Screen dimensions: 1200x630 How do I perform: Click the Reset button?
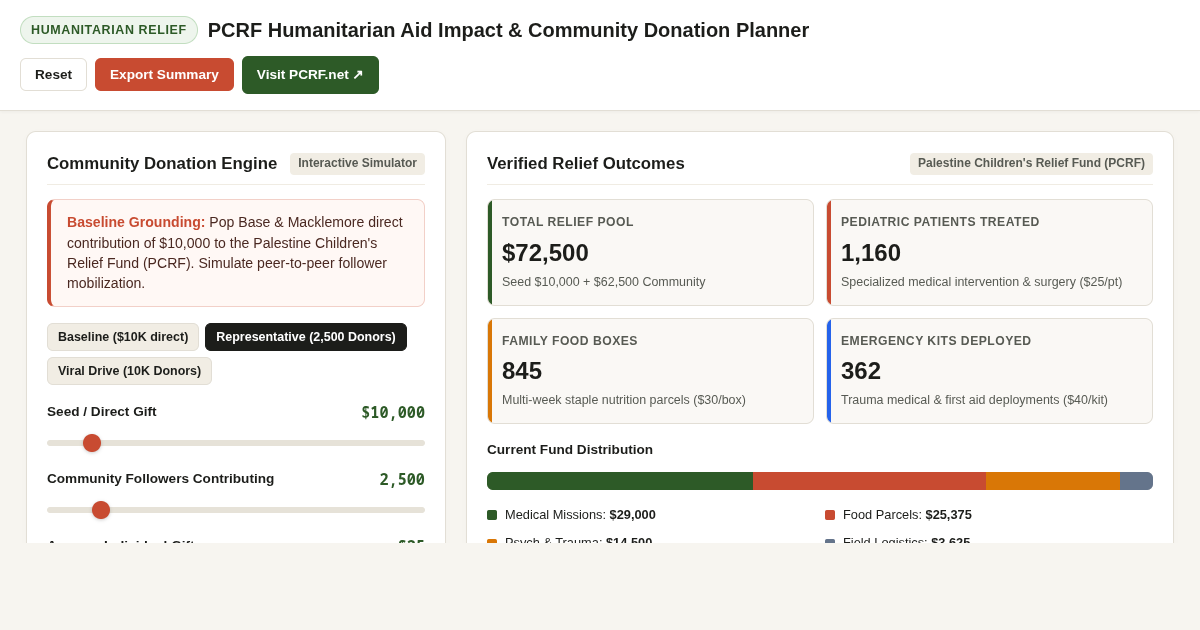(53, 74)
